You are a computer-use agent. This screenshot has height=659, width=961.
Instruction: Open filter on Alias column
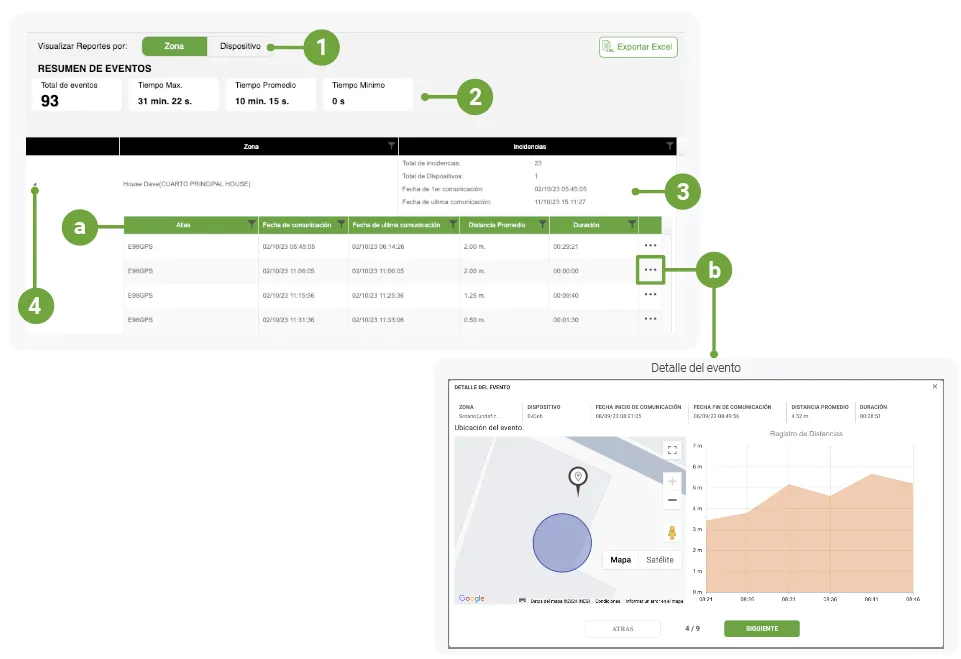(x=251, y=224)
